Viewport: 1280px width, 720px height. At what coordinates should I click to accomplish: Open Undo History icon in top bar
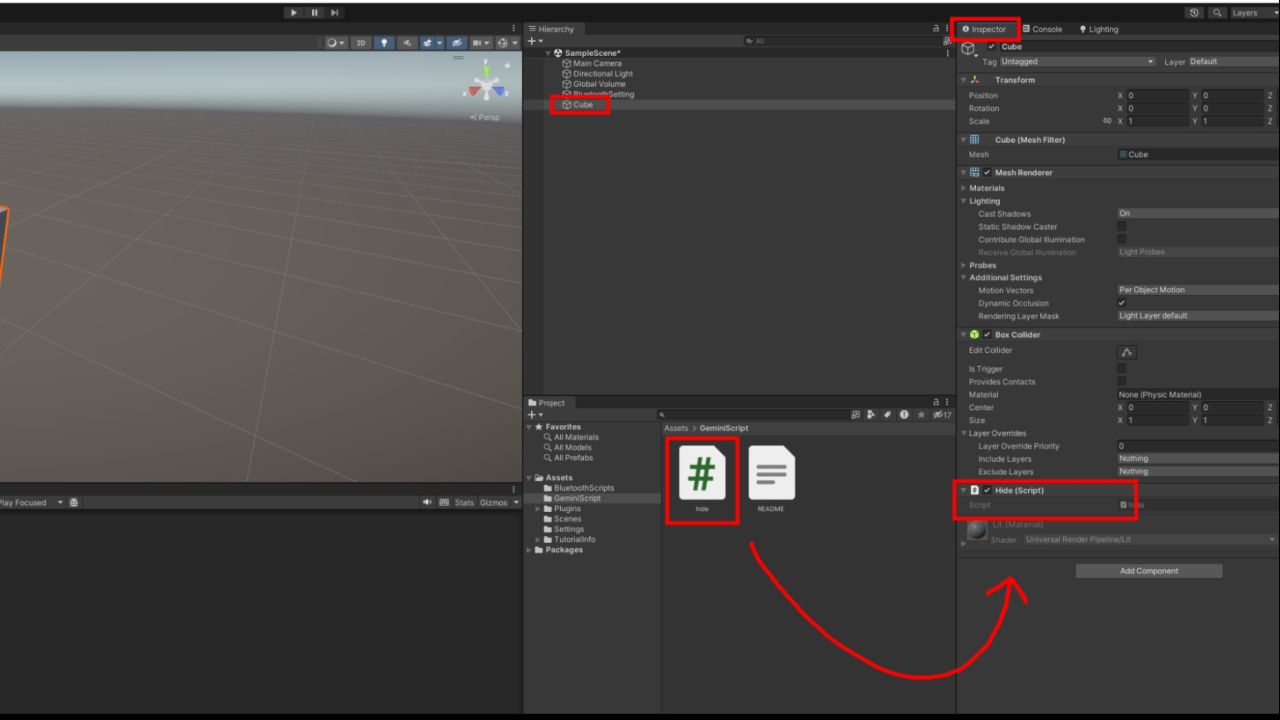(x=1195, y=13)
